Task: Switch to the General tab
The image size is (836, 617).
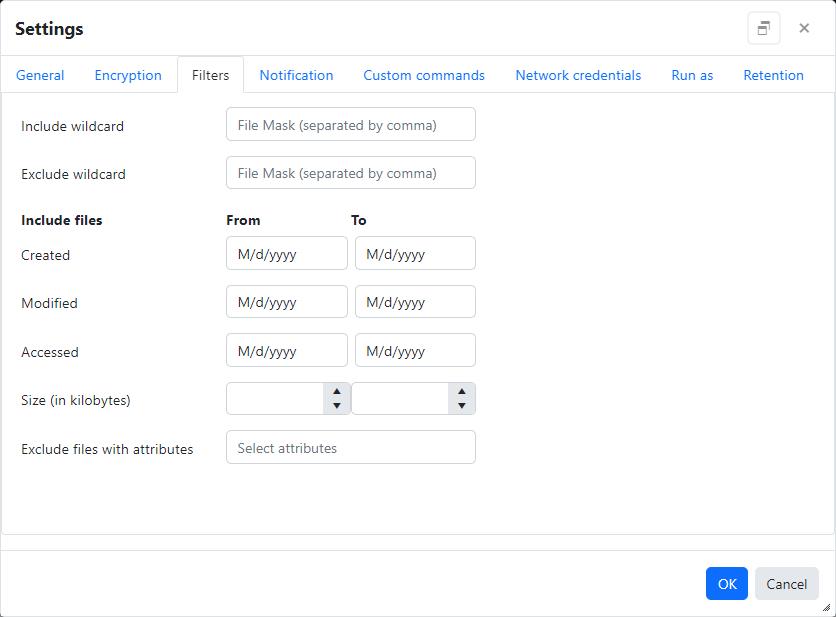Action: pyautogui.click(x=40, y=75)
